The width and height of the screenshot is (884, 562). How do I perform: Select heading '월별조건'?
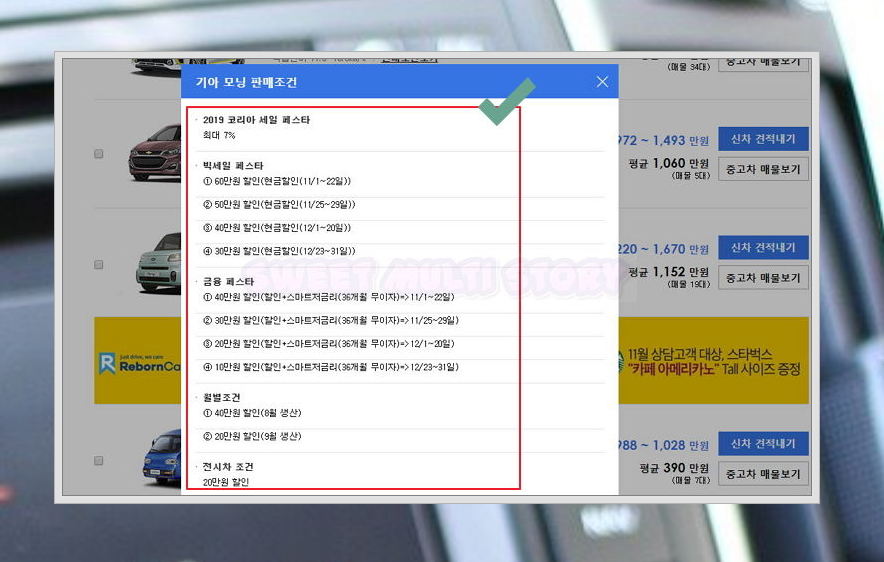coord(222,397)
